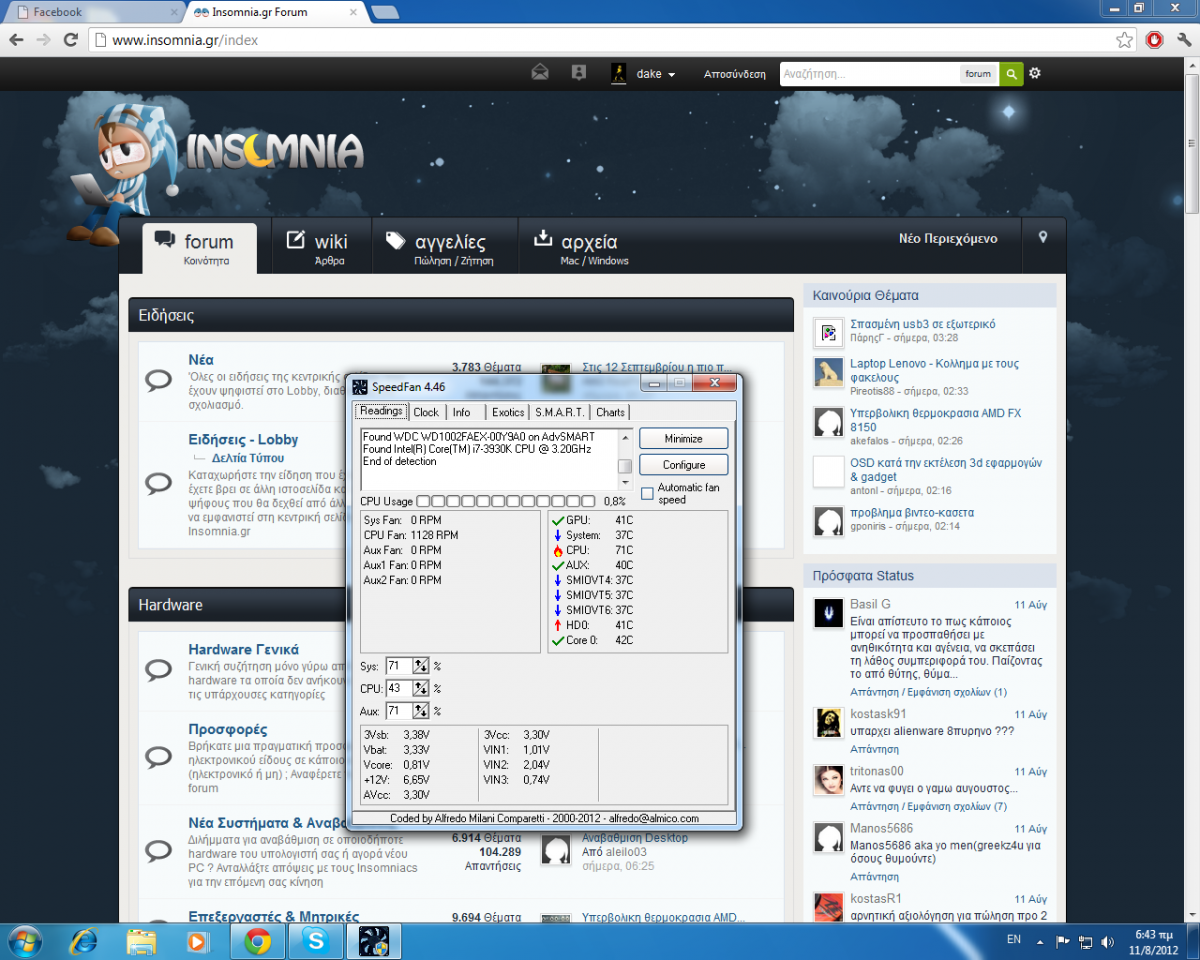The image size is (1200, 960).
Task: Click Sys fan speed percentage stepper arrows
Action: [421, 666]
